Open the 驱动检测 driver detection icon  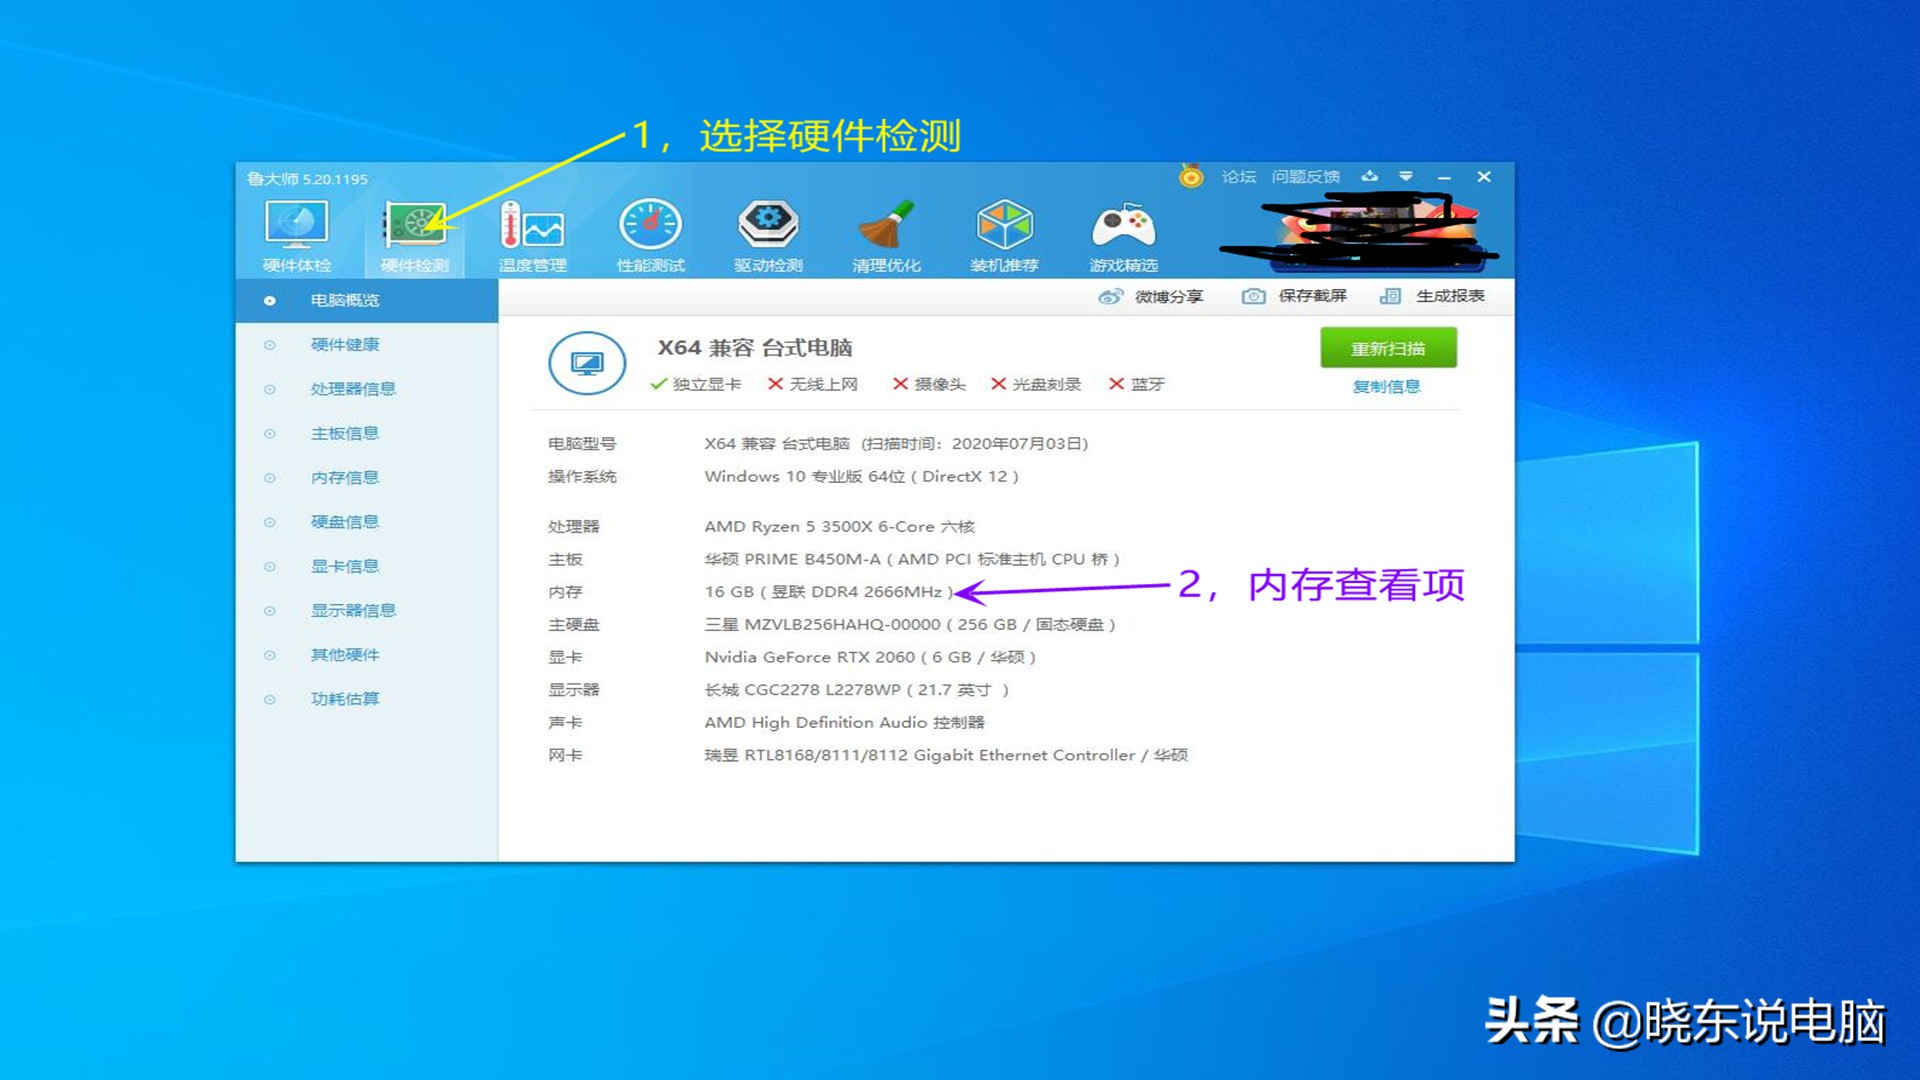(x=768, y=230)
